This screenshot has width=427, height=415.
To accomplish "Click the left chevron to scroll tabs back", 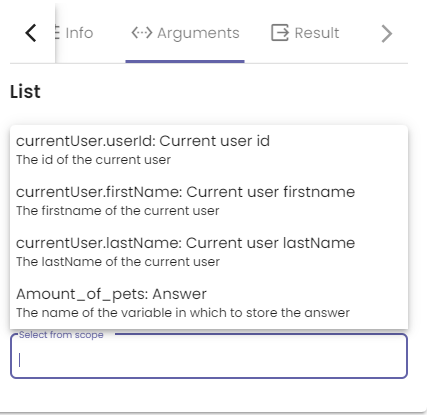I will (31, 33).
